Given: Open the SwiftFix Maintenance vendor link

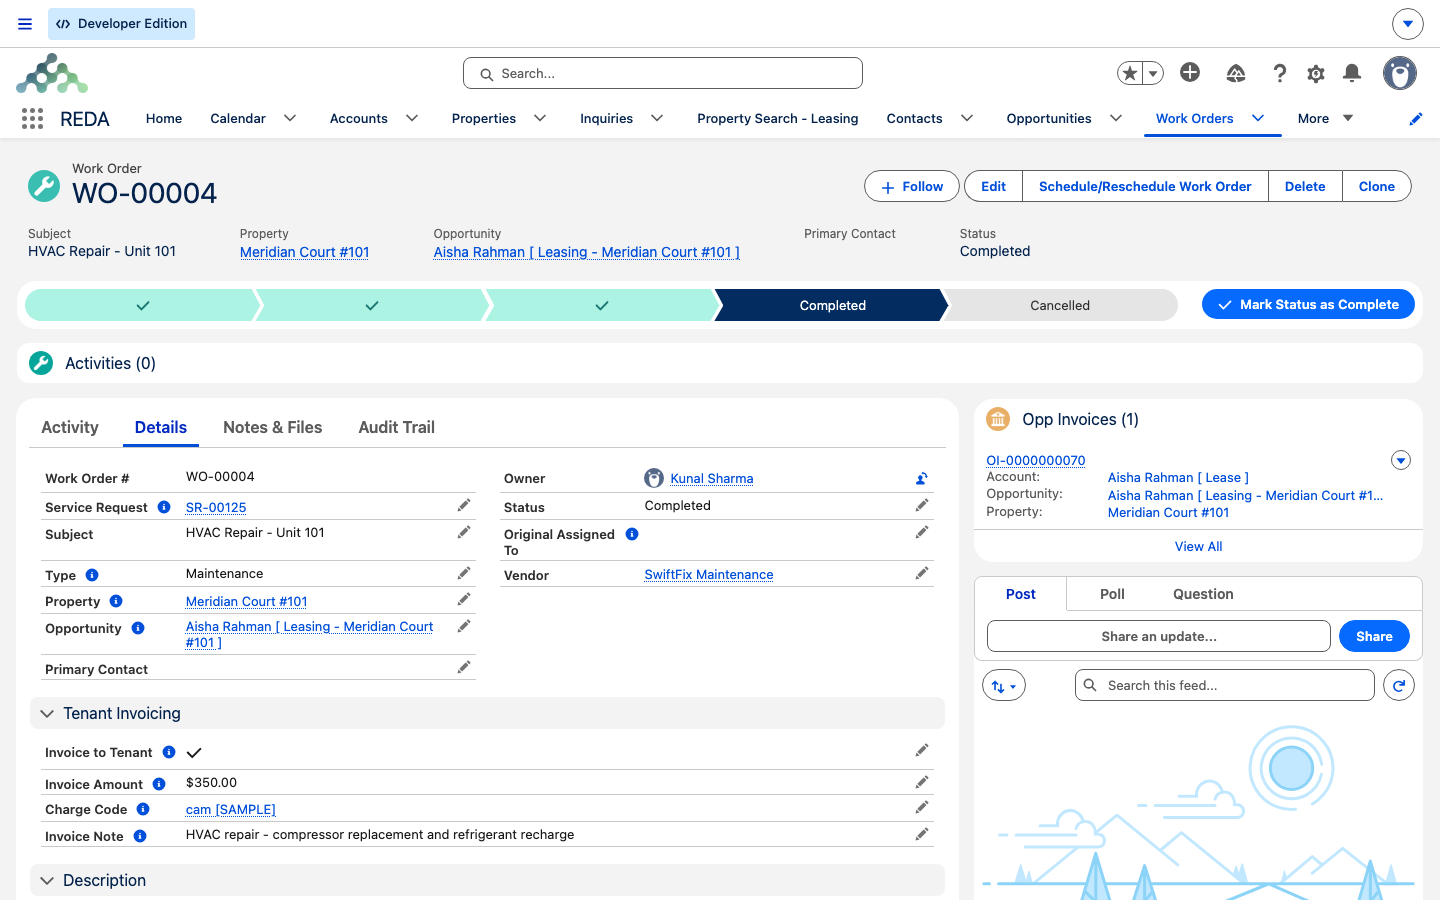Looking at the screenshot, I should coord(709,575).
